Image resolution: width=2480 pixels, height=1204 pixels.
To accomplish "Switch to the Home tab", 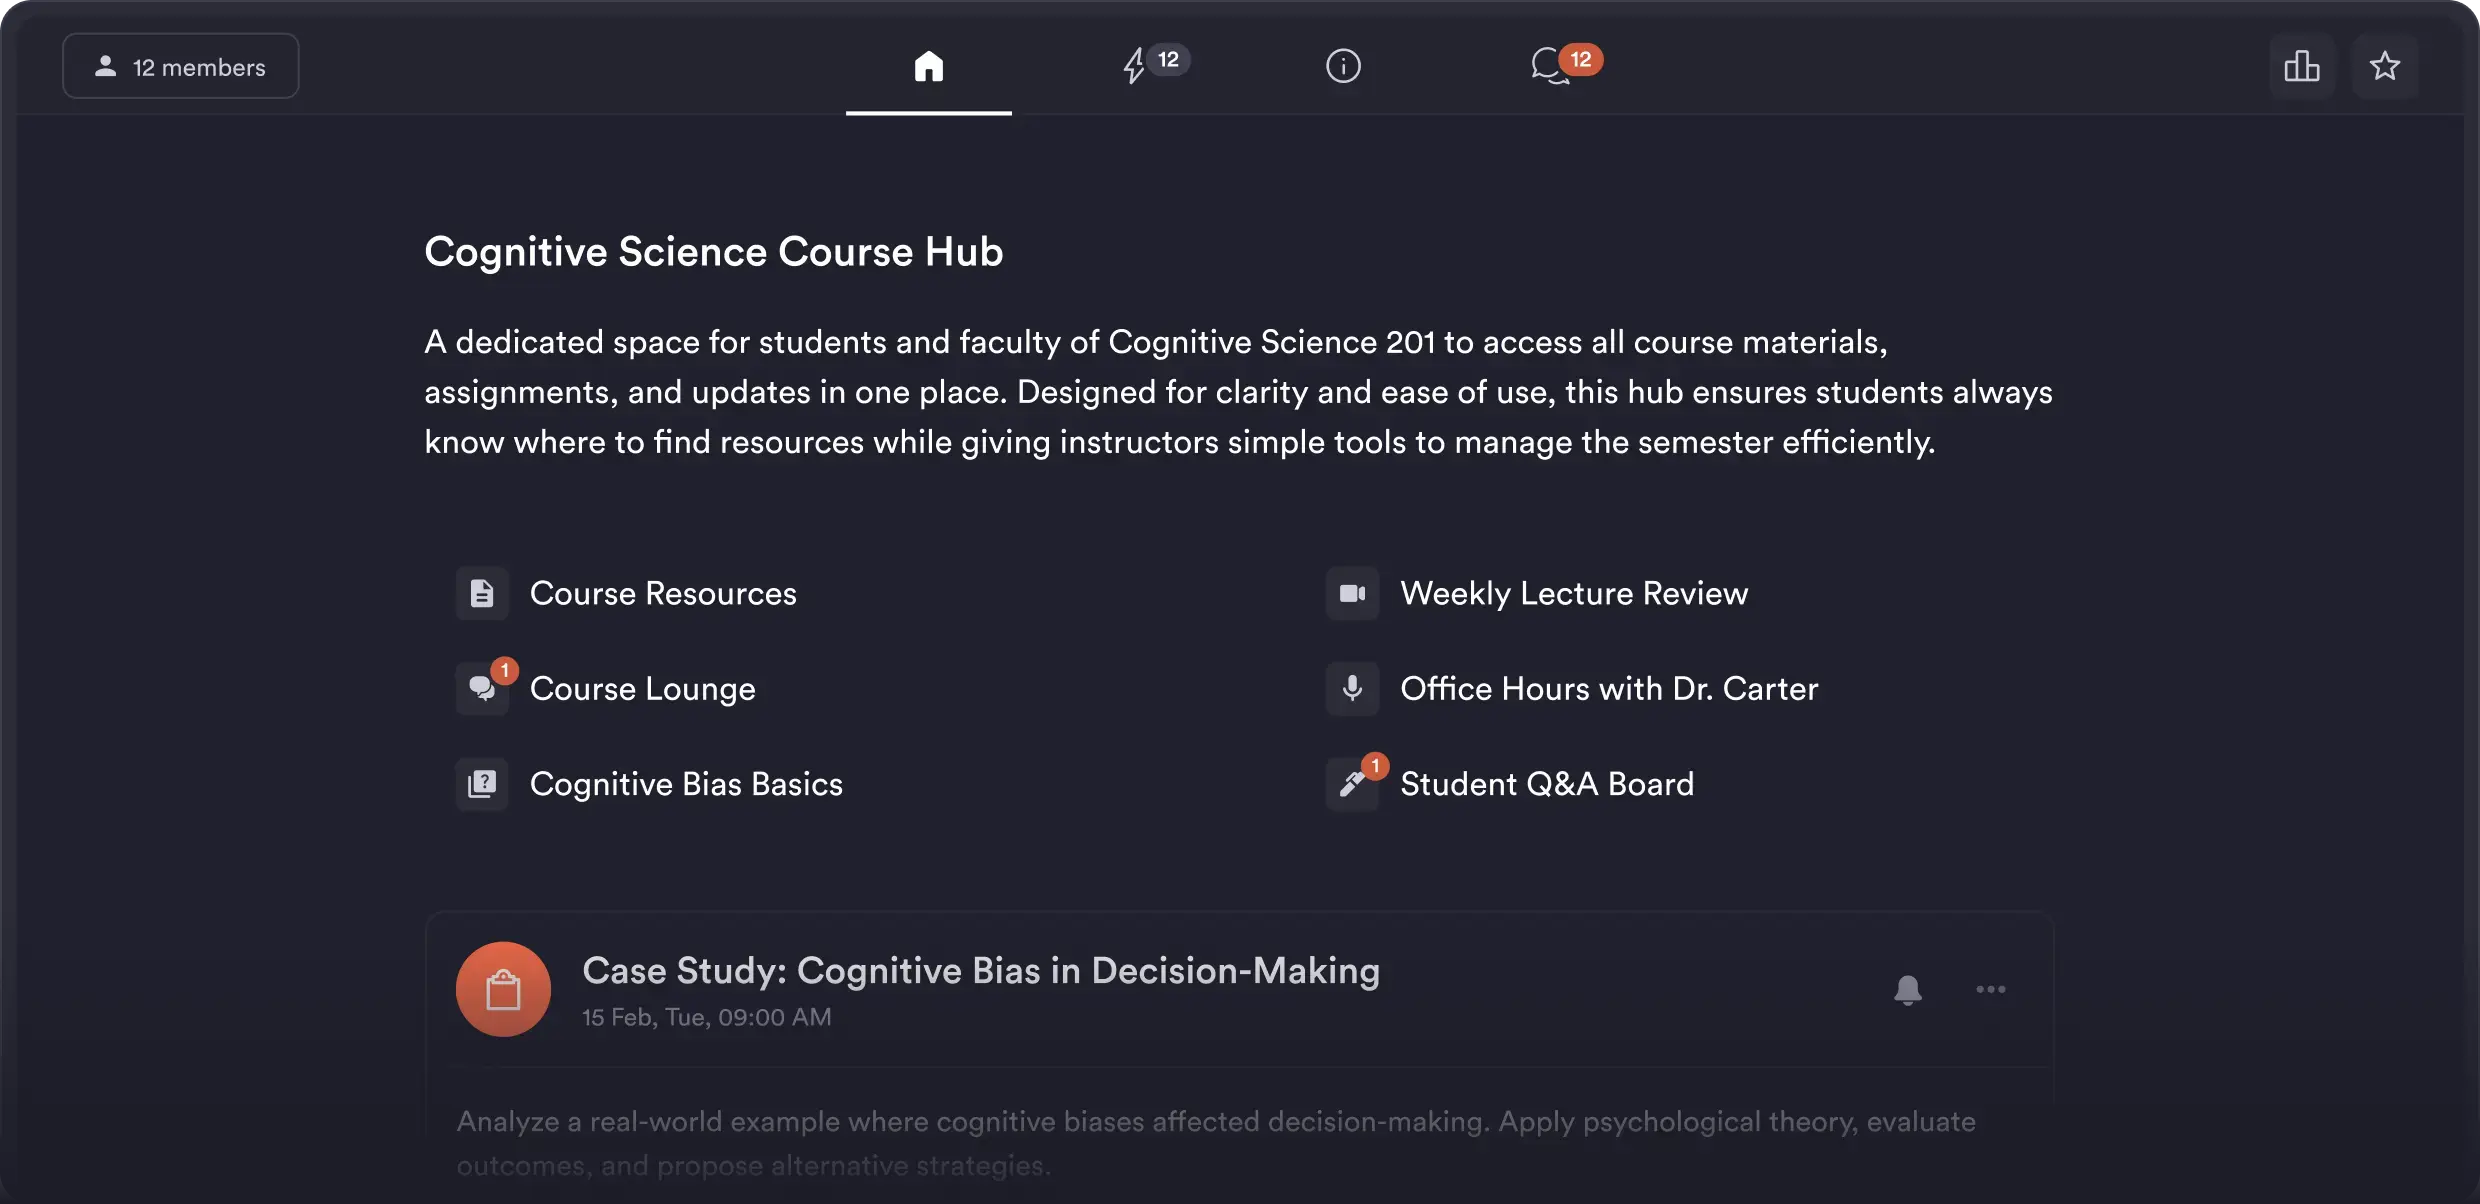I will pyautogui.click(x=927, y=65).
